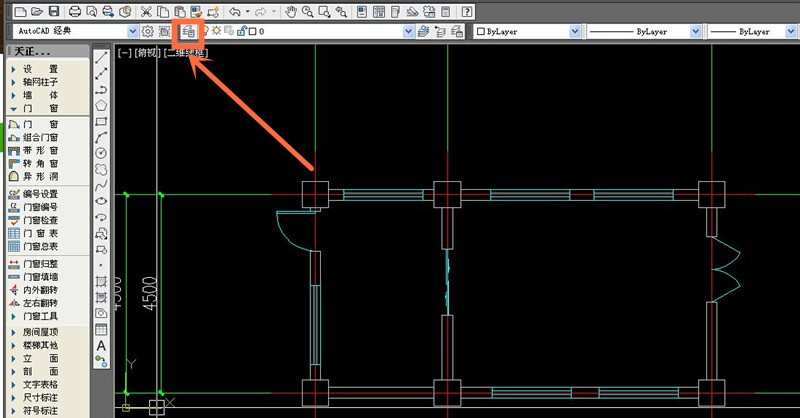Select the Arc draw tool
800x418 pixels.
tap(101, 137)
